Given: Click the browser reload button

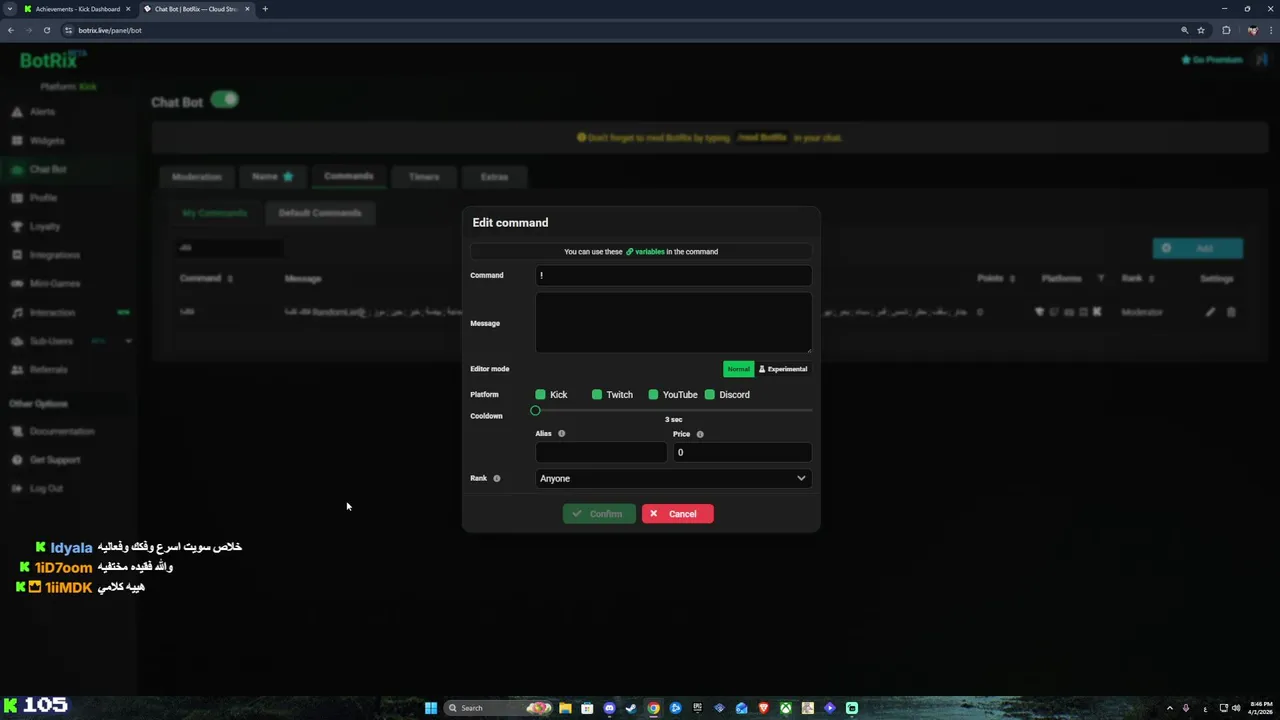Looking at the screenshot, I should click(46, 30).
